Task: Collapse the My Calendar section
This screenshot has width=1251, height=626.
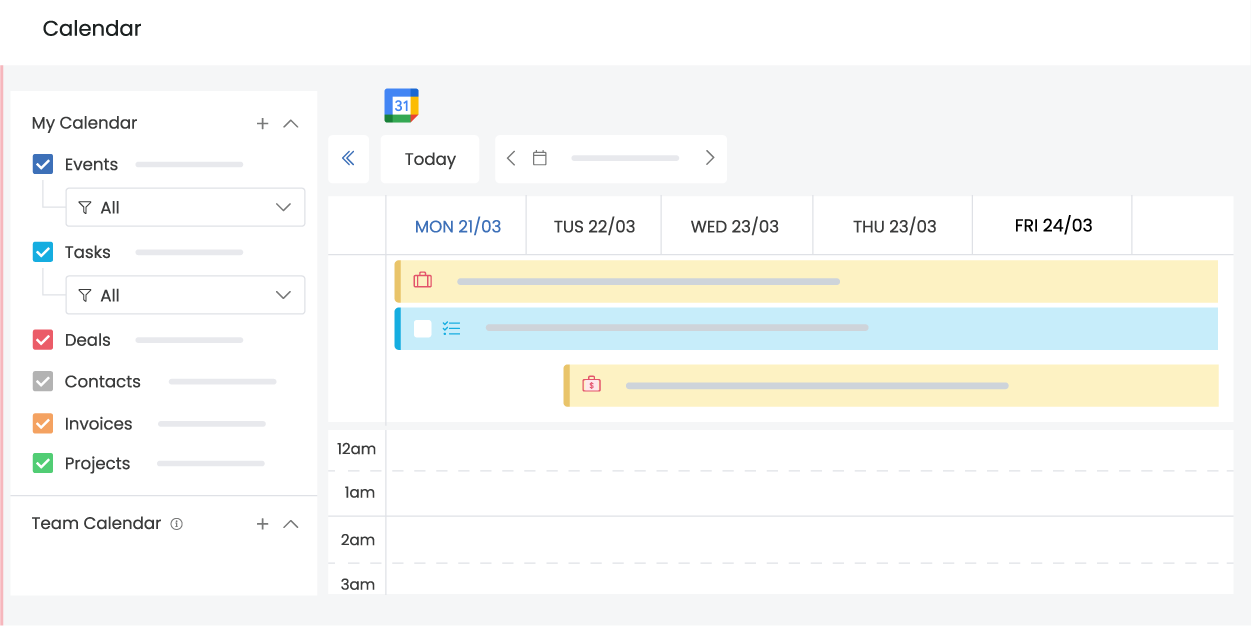Action: click(x=291, y=124)
